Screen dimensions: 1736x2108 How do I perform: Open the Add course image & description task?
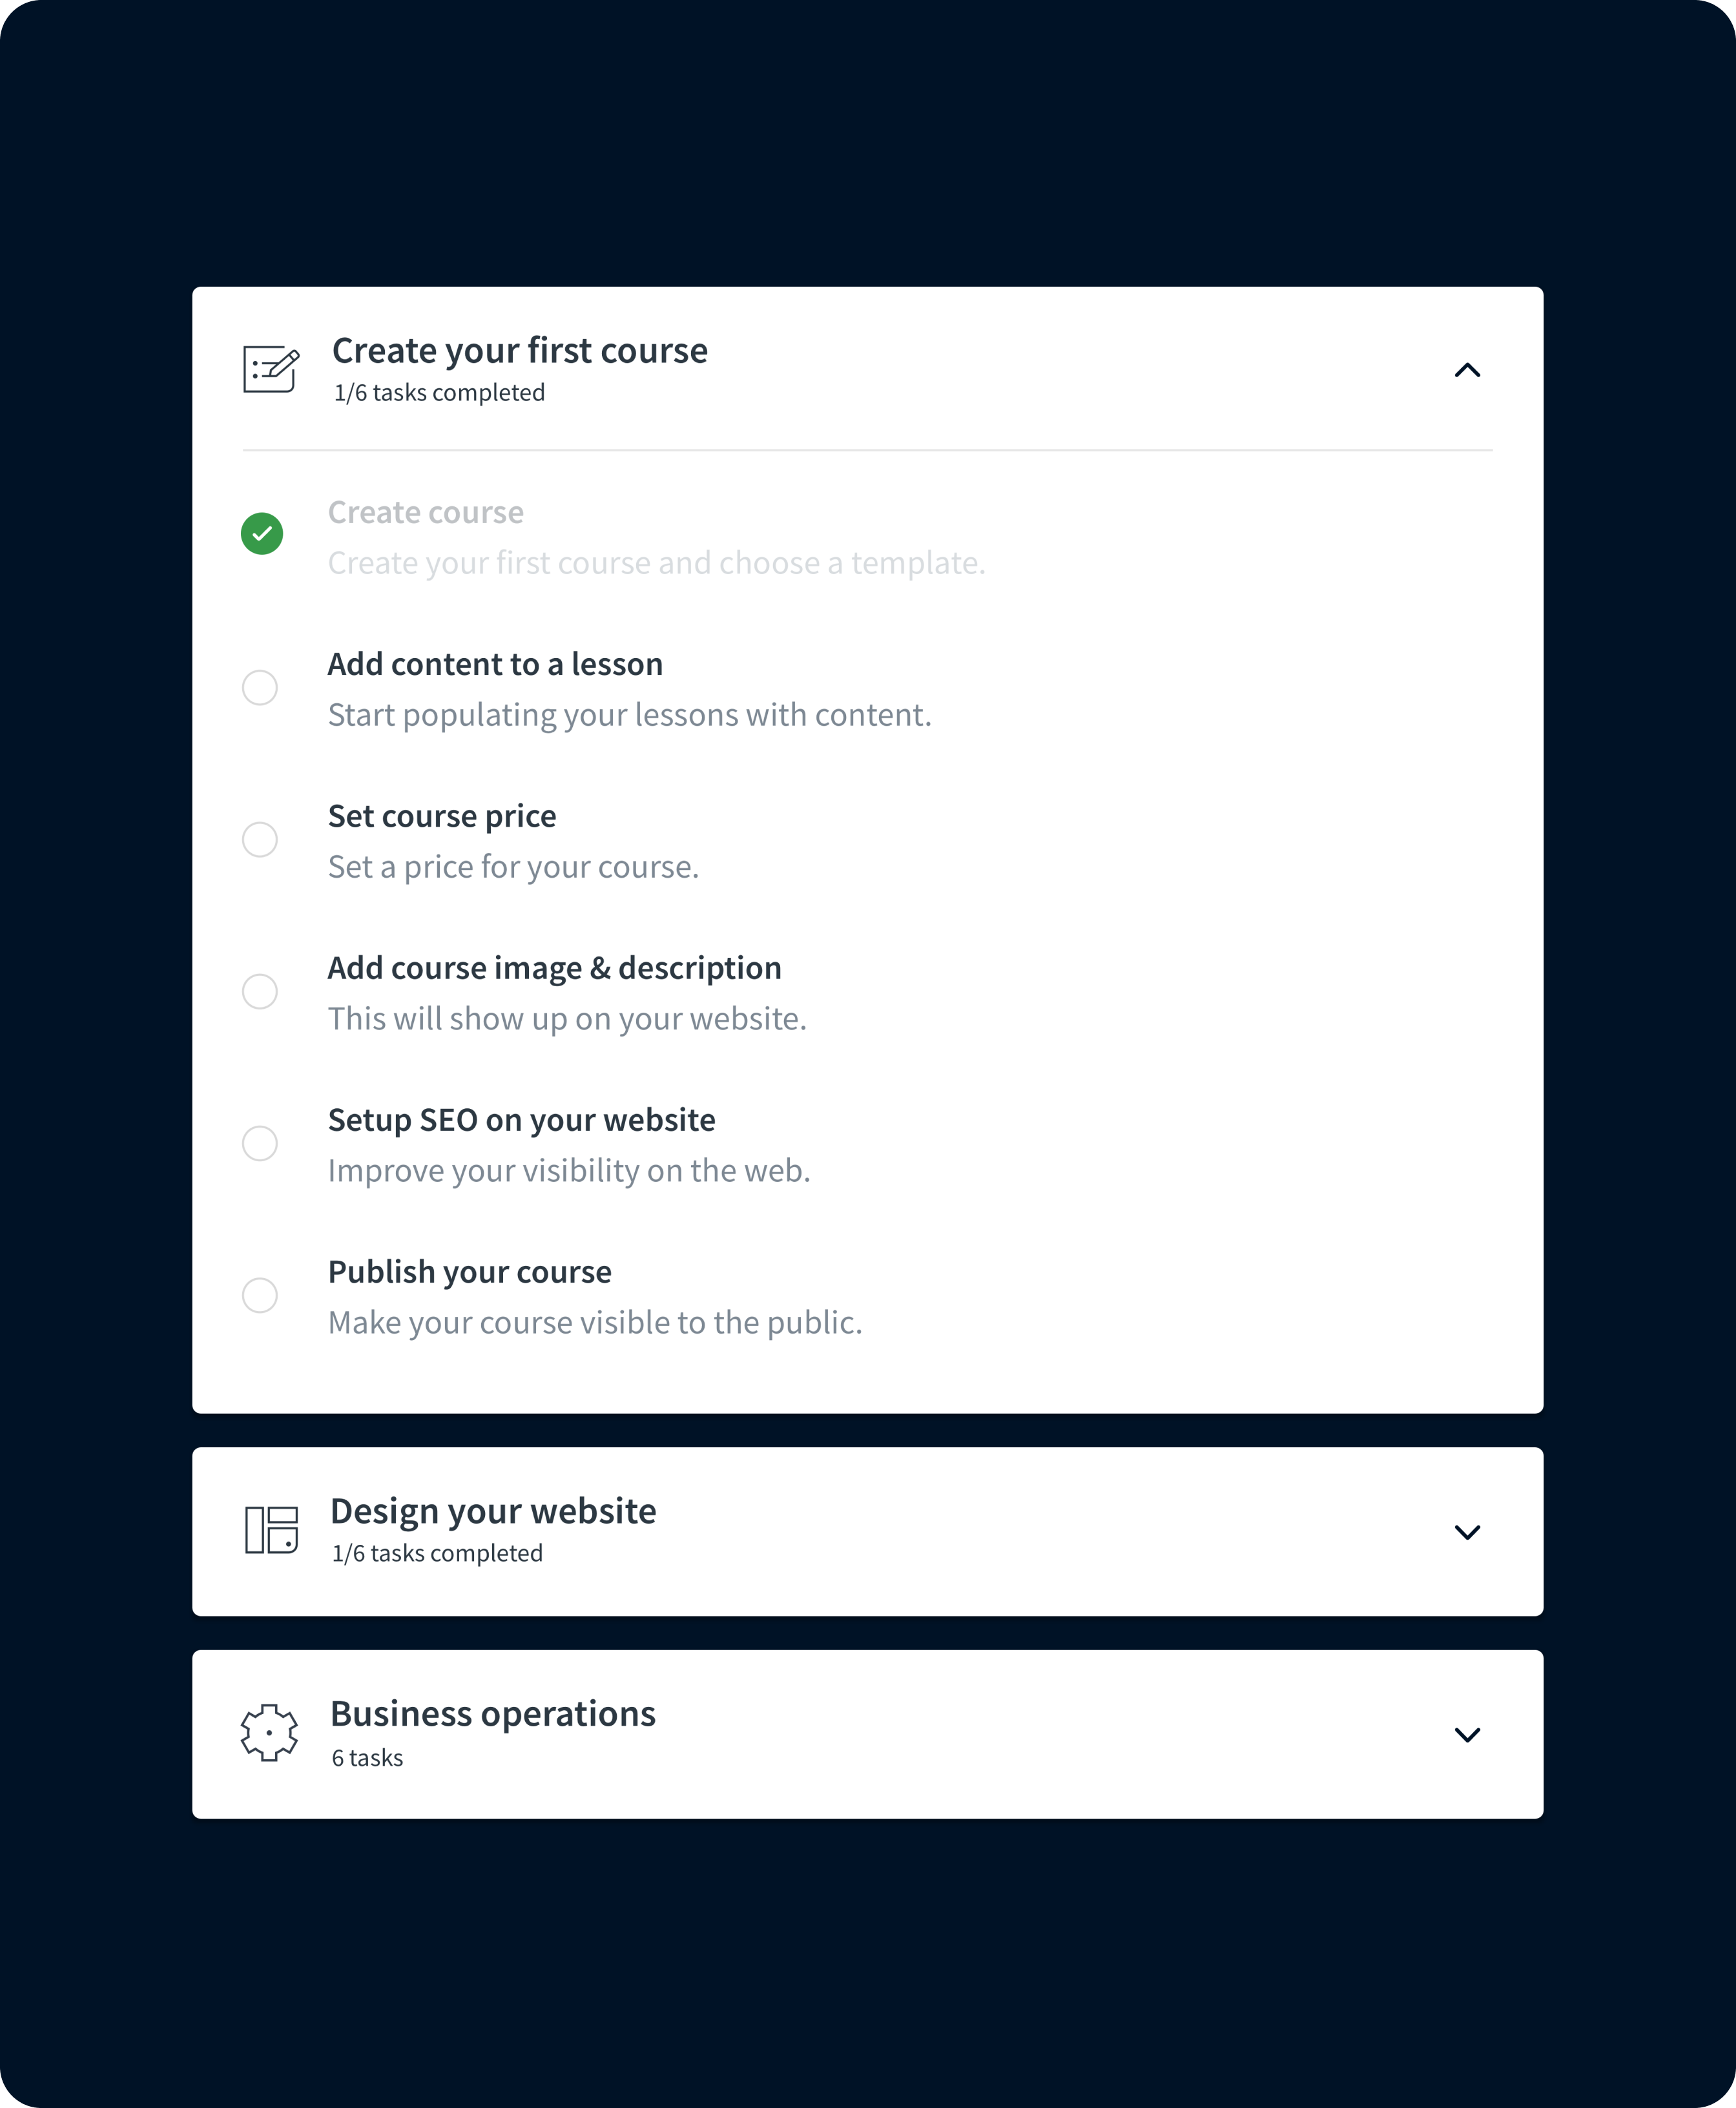[554, 968]
